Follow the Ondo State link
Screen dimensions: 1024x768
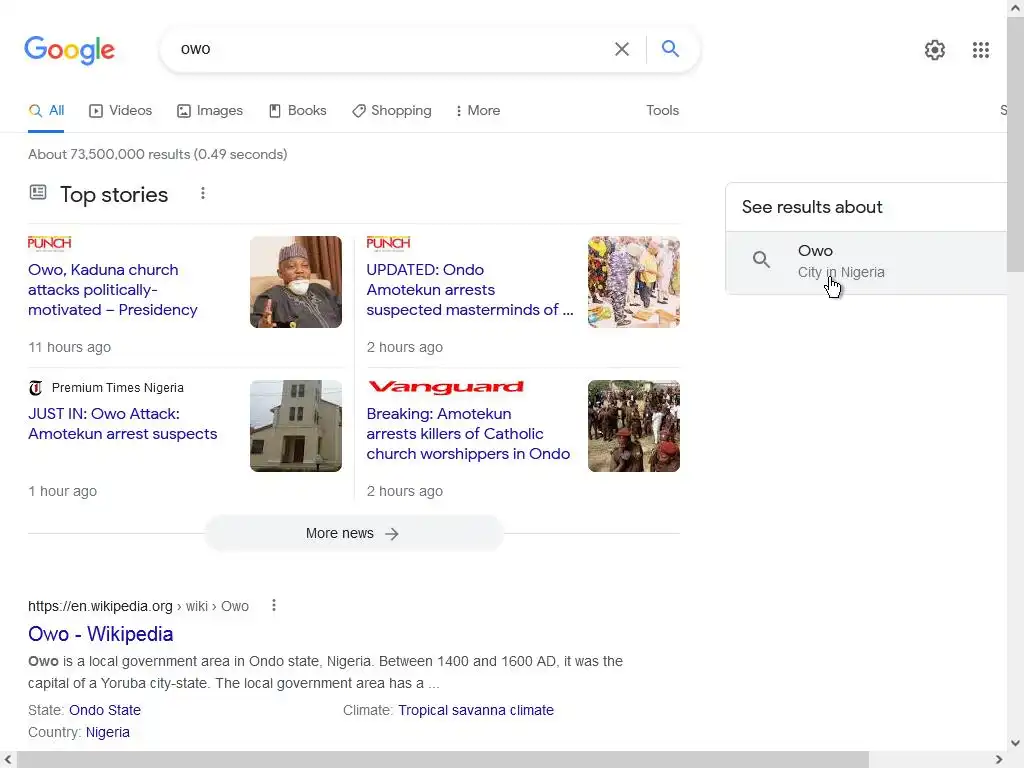[104, 710]
